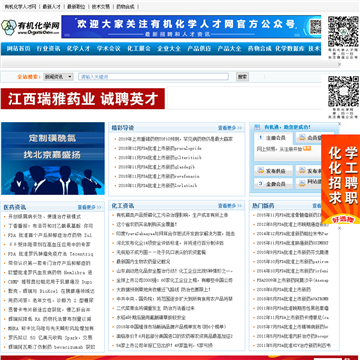The image size is (360, 360).
Task: Open the 化学化工招聘求职 floating ad
Action: [341, 179]
